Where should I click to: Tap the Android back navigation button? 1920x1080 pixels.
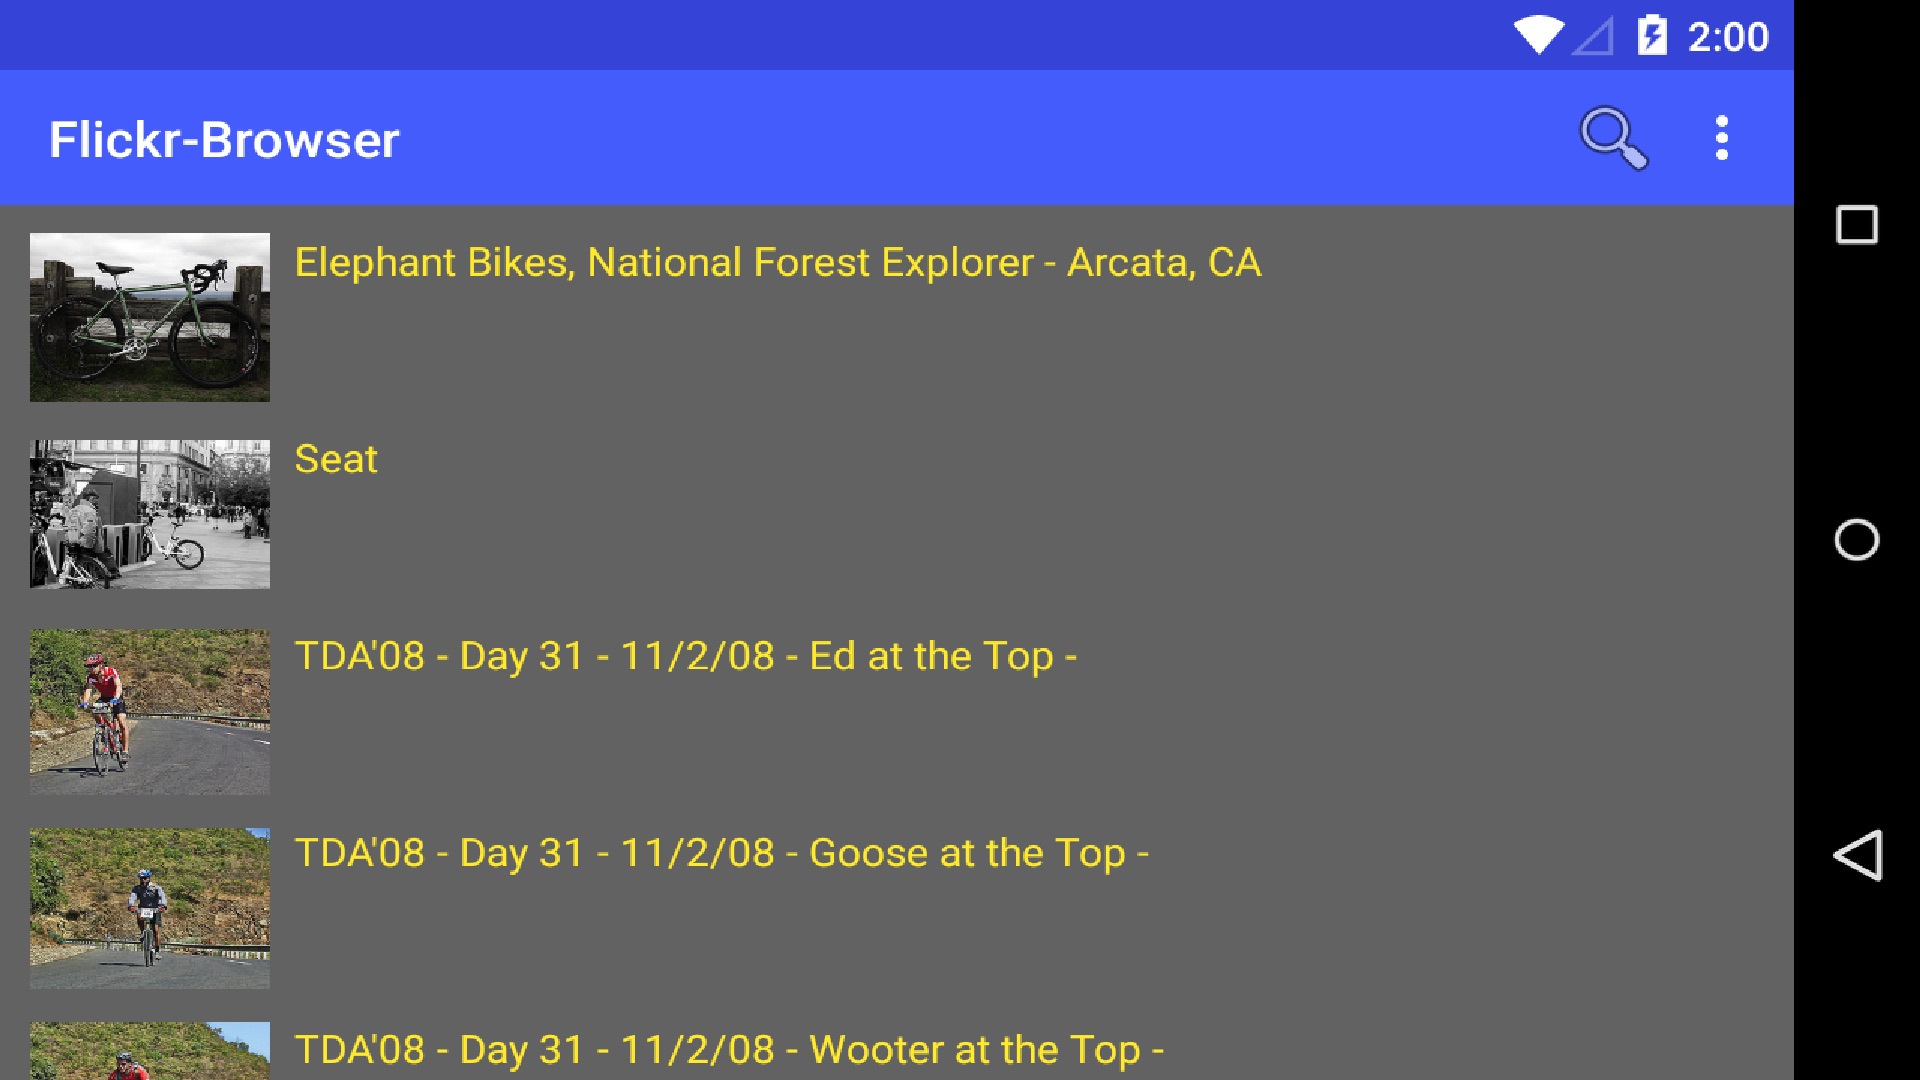tap(1857, 855)
